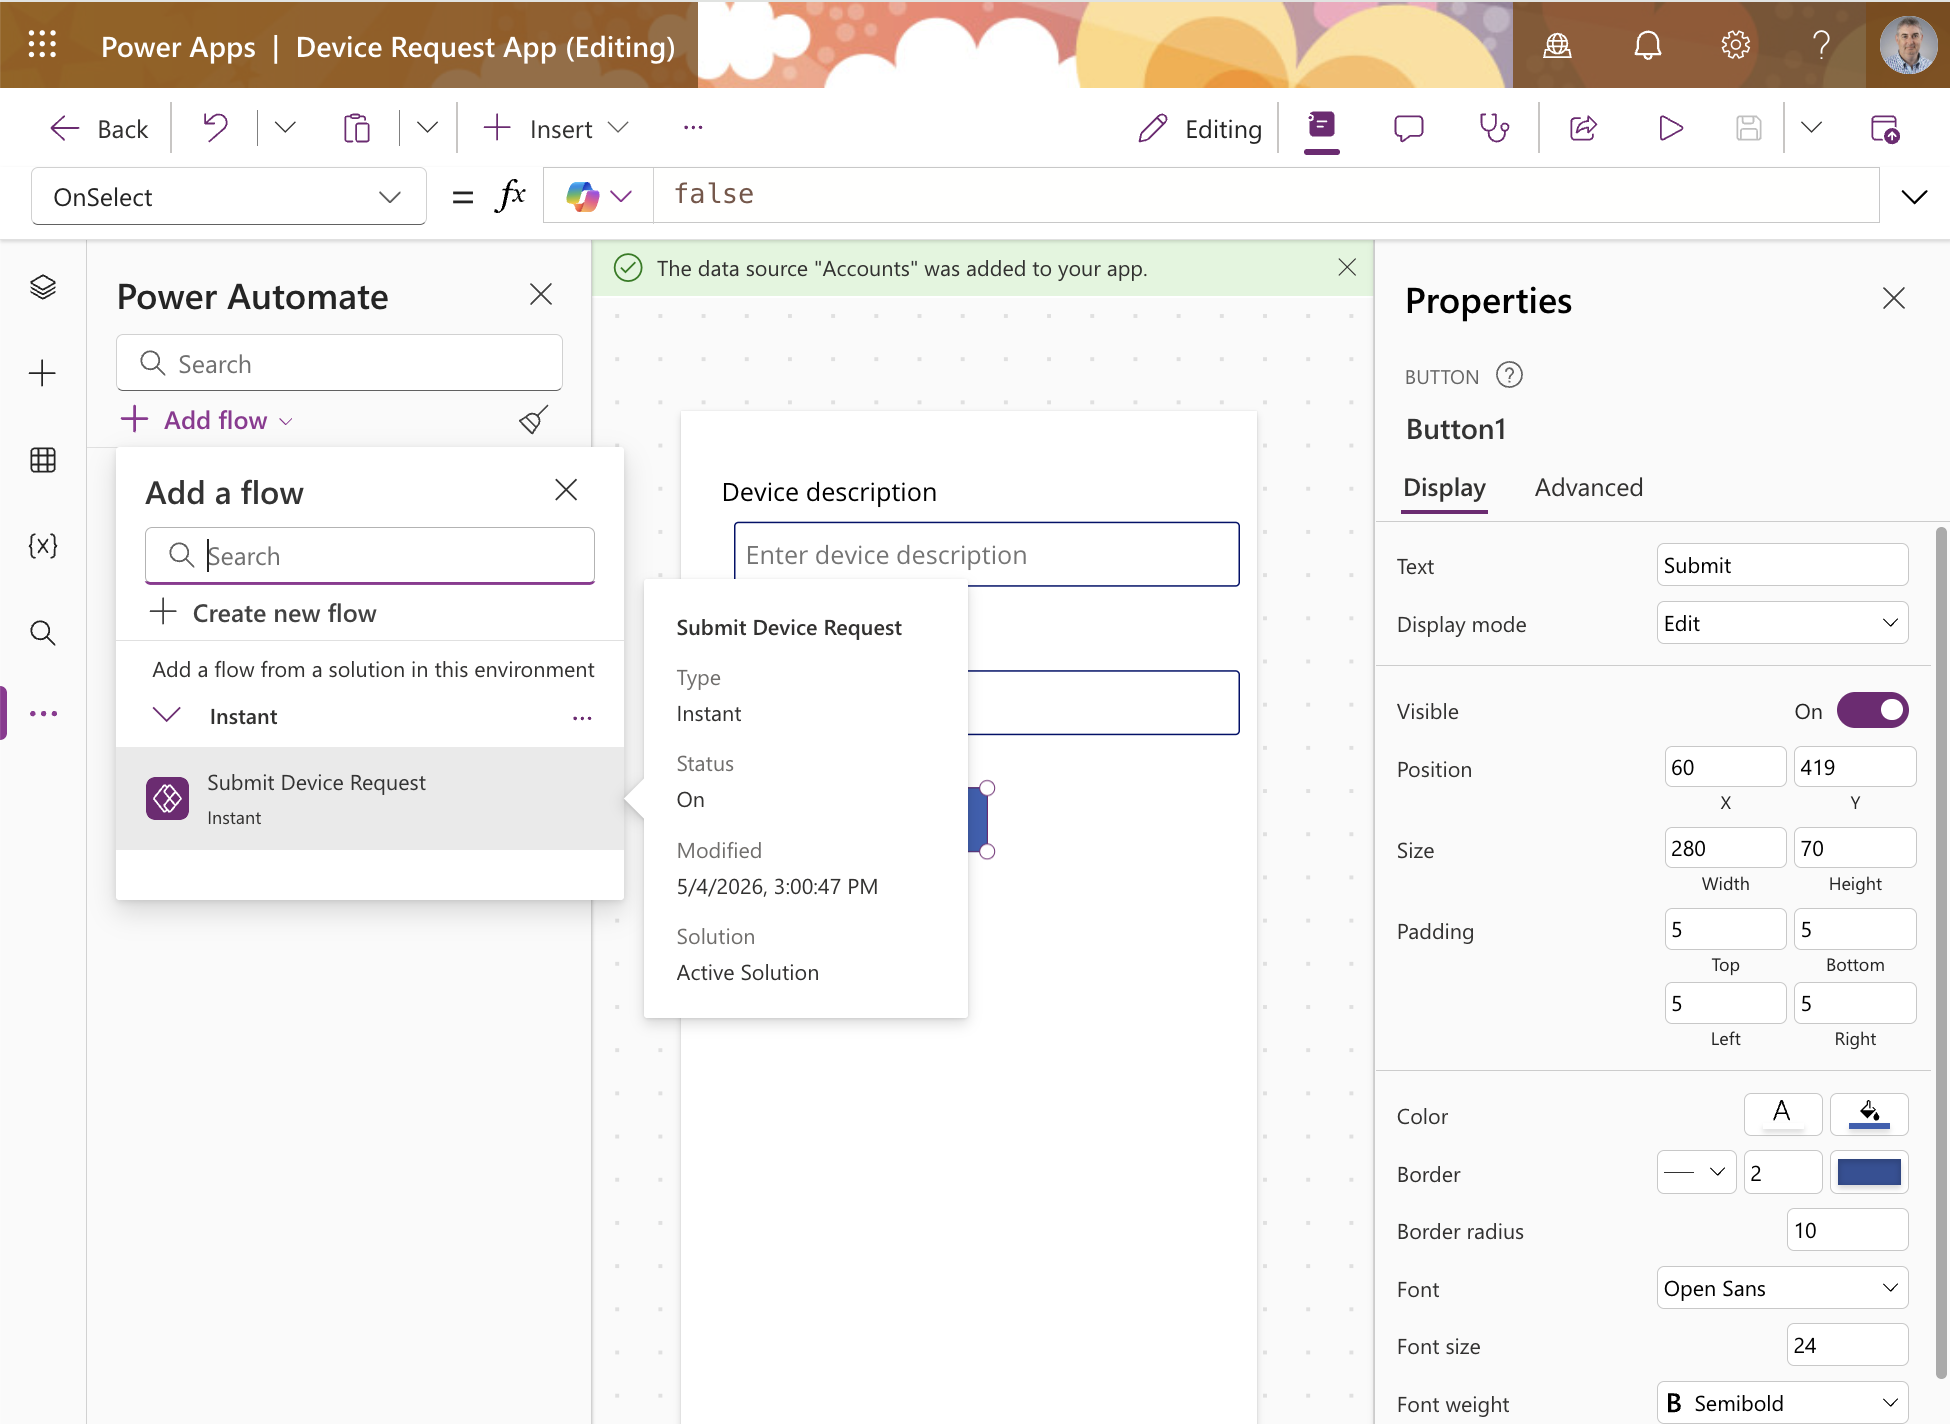The image size is (1950, 1424).
Task: Click the font color A swatch
Action: [1782, 1114]
